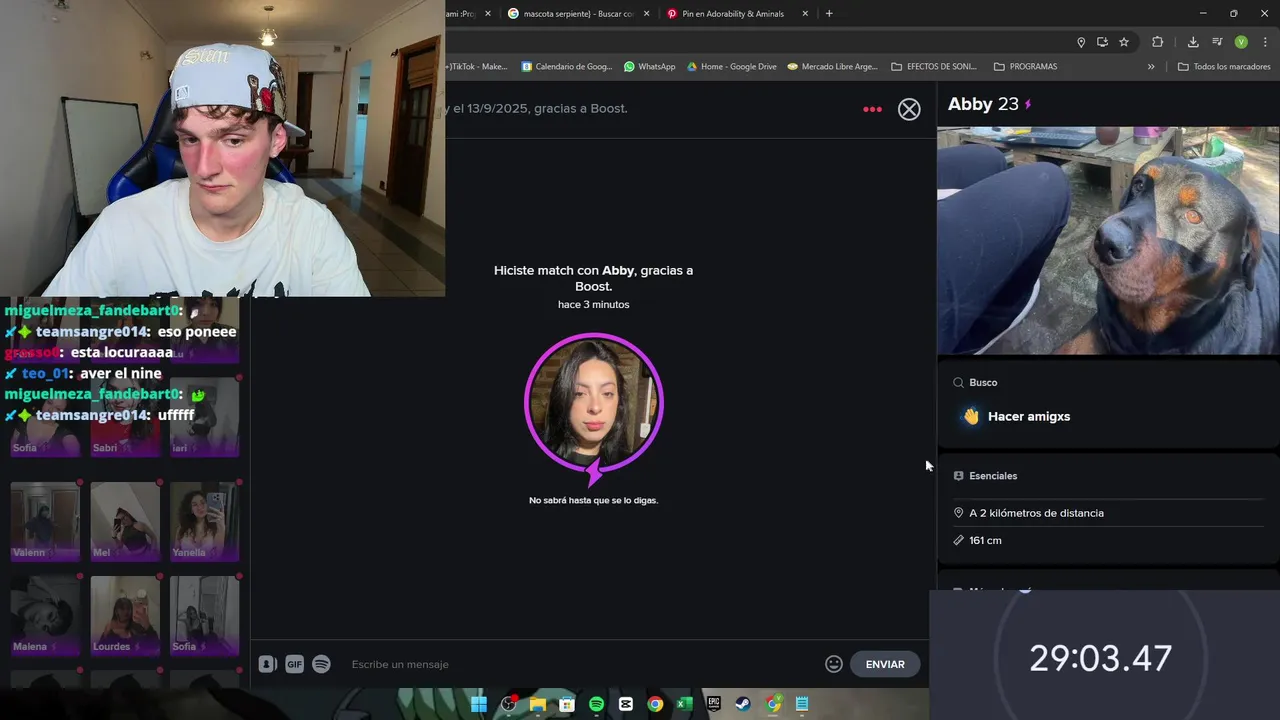Open a new browser tab

point(829,14)
